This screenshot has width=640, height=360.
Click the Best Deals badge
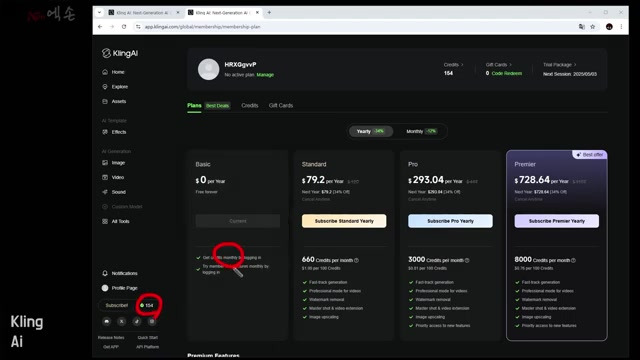tap(218, 106)
